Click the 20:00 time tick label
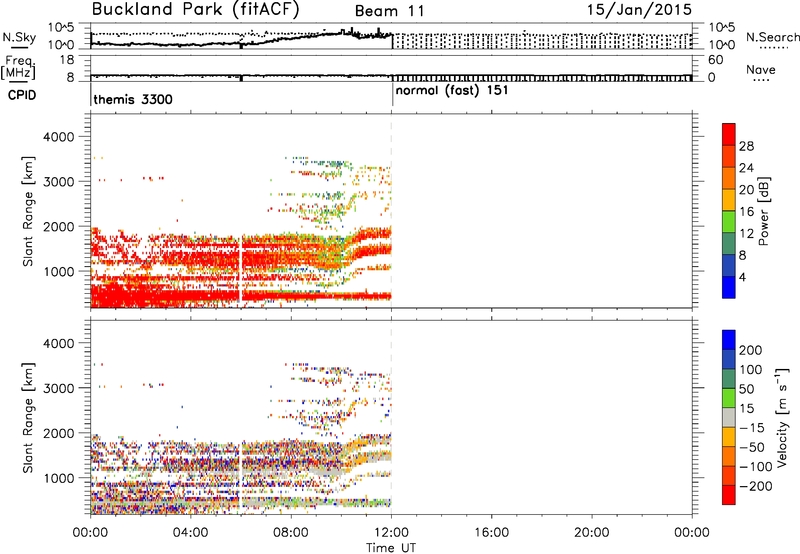Viewport: 800px width, 554px height. (x=591, y=533)
